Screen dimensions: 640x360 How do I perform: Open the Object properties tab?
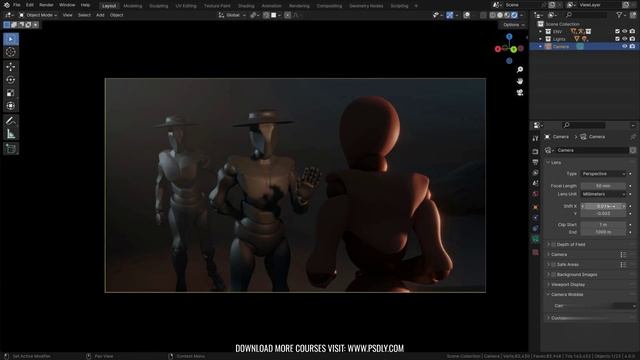coord(536,207)
